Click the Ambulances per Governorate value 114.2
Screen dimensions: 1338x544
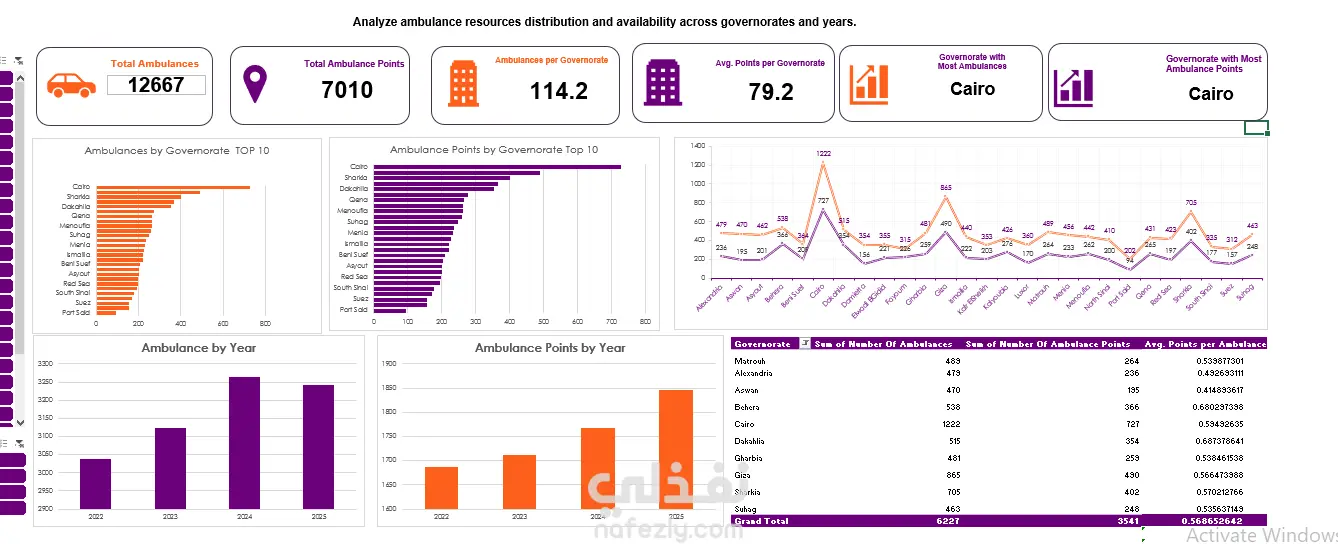coord(558,92)
